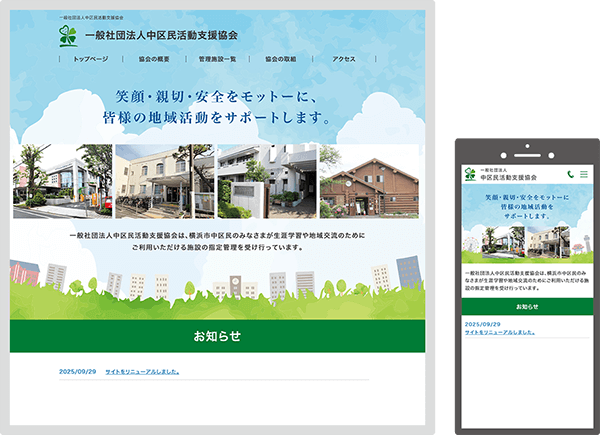Select the white building entrance photo
Viewport: 600px width, 435px height.
(267, 181)
